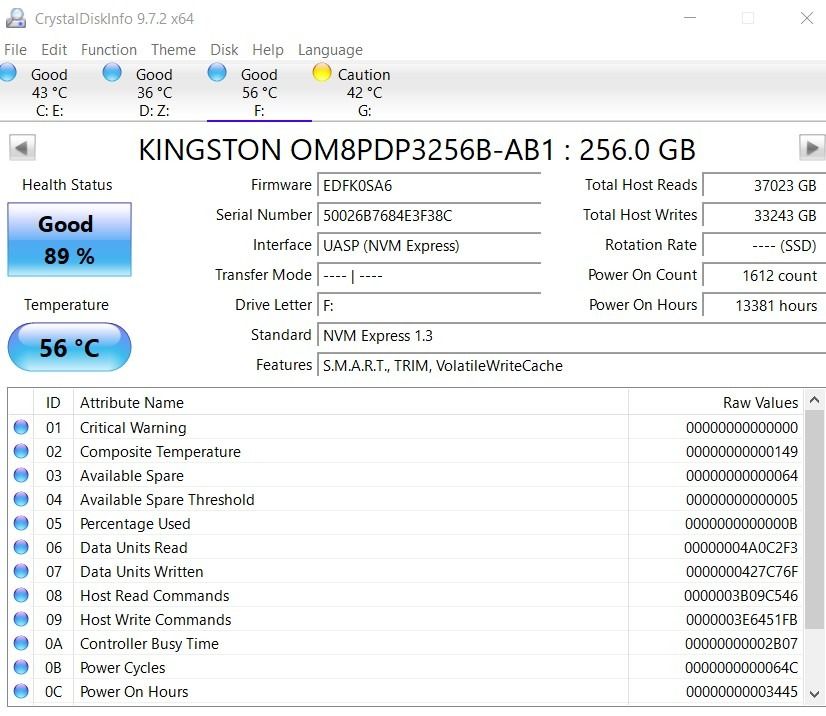Image resolution: width=826 pixels, height=716 pixels.
Task: Click status dot of Data Units Read row
Action: tap(21, 547)
